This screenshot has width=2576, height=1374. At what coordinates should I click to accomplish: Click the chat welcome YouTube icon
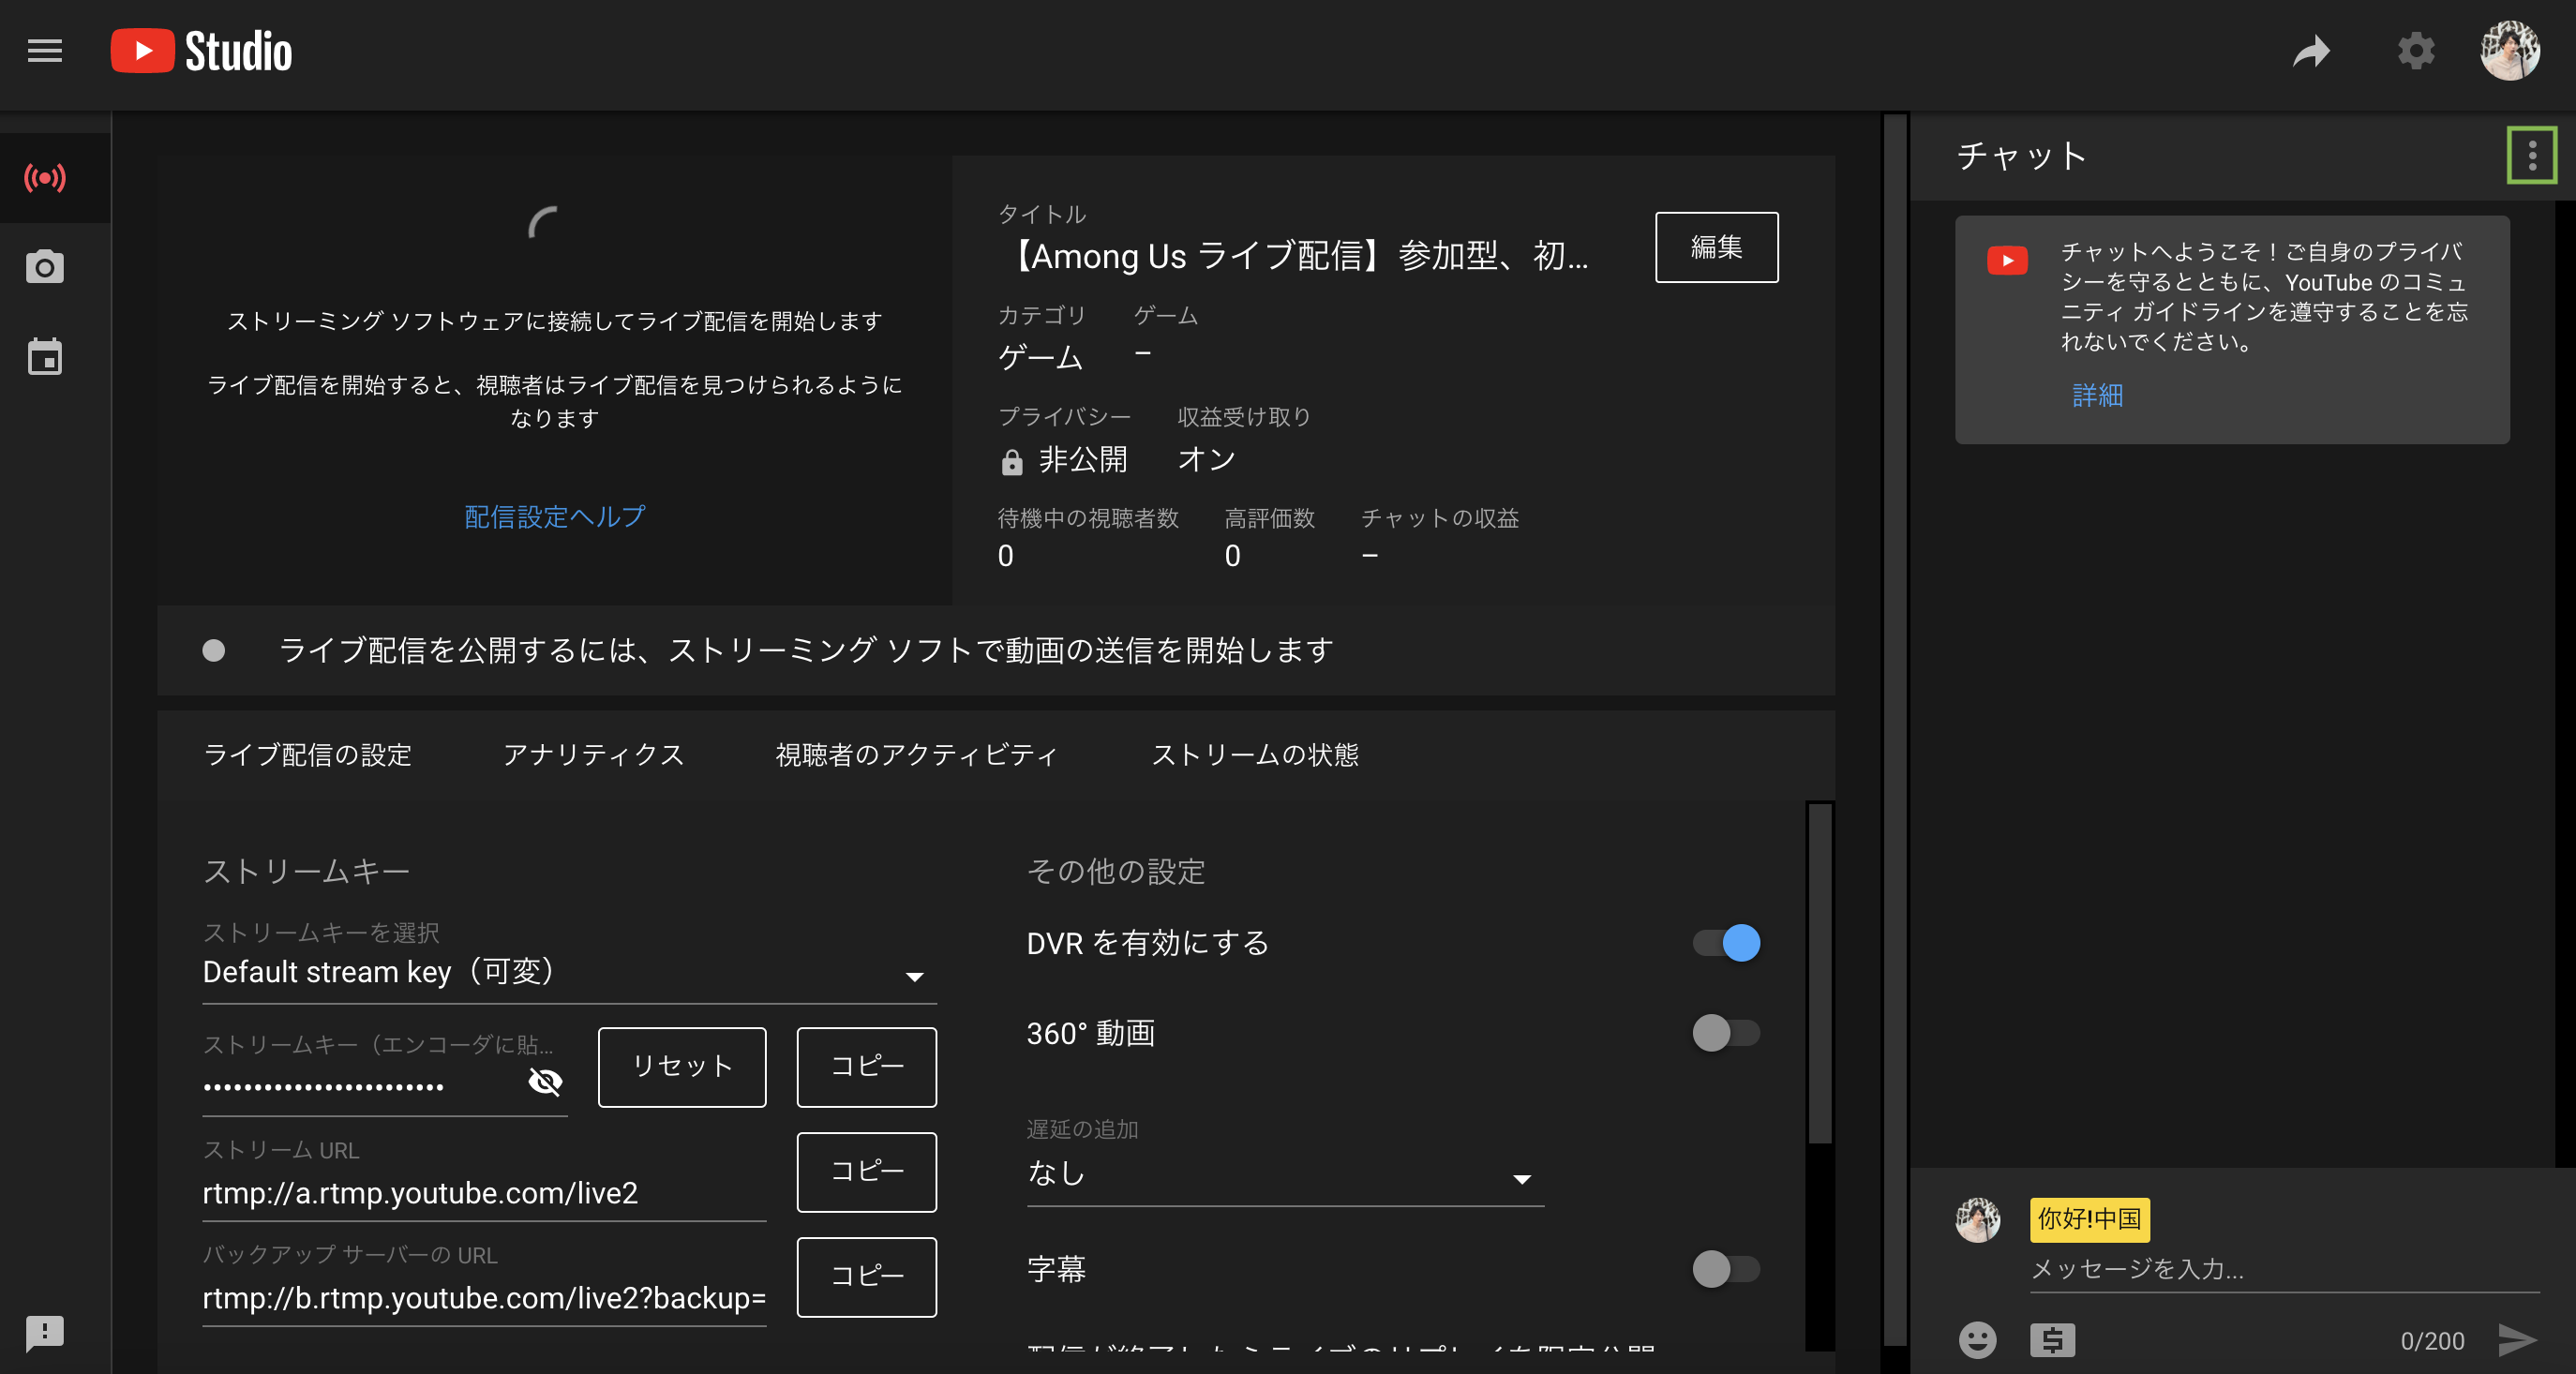[2007, 260]
